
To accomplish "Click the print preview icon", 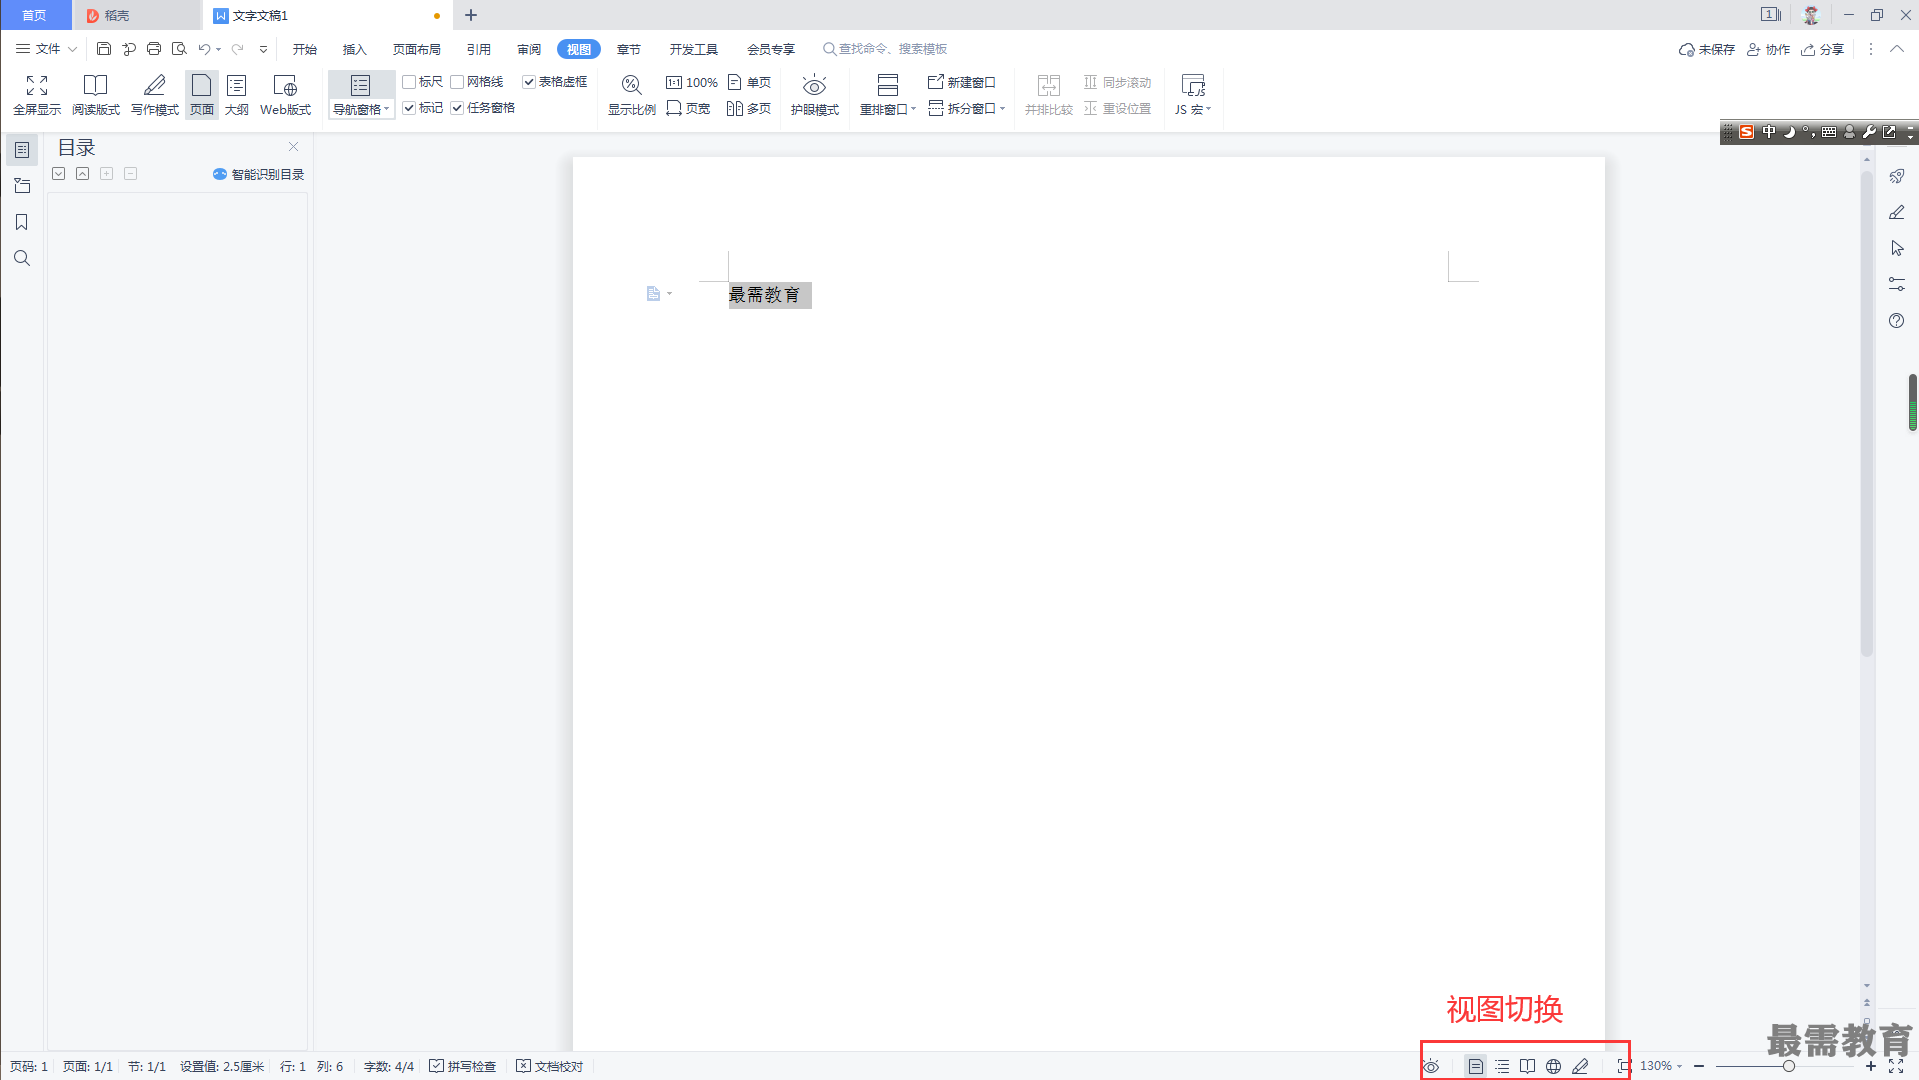I will coord(179,48).
